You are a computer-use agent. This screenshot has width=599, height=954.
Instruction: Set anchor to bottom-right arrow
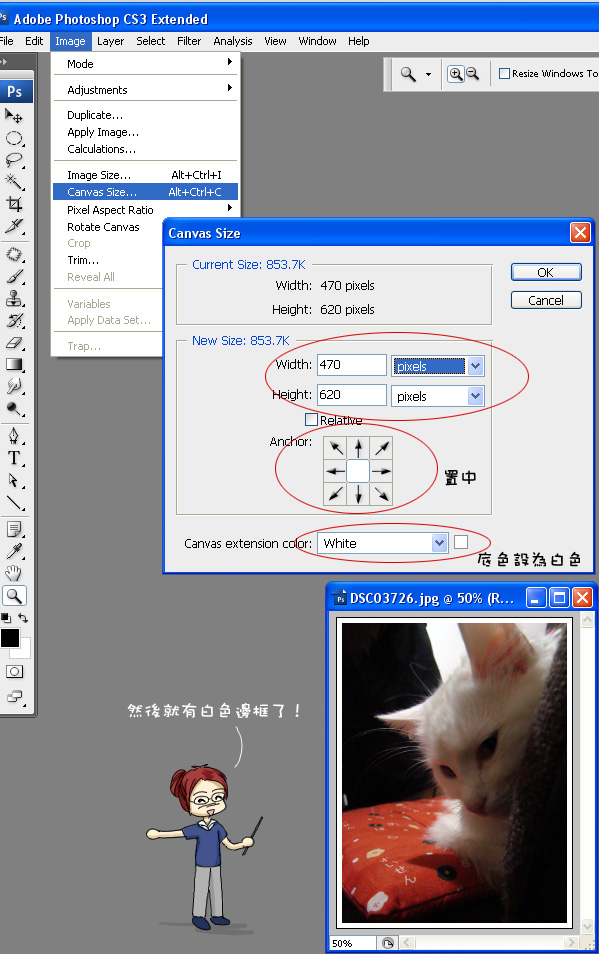tap(381, 493)
